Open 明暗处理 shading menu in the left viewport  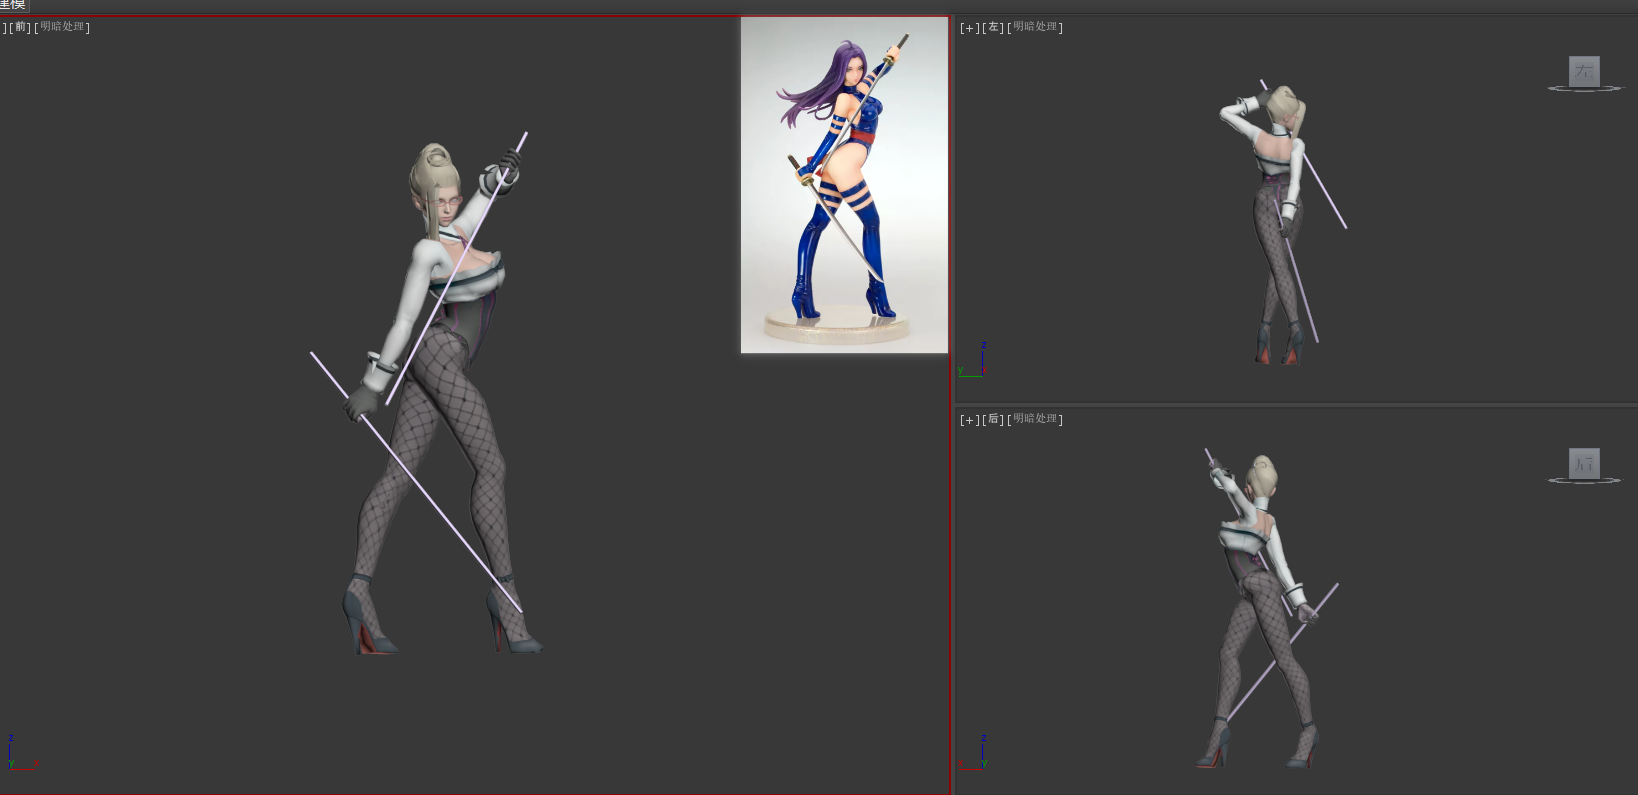click(1035, 27)
